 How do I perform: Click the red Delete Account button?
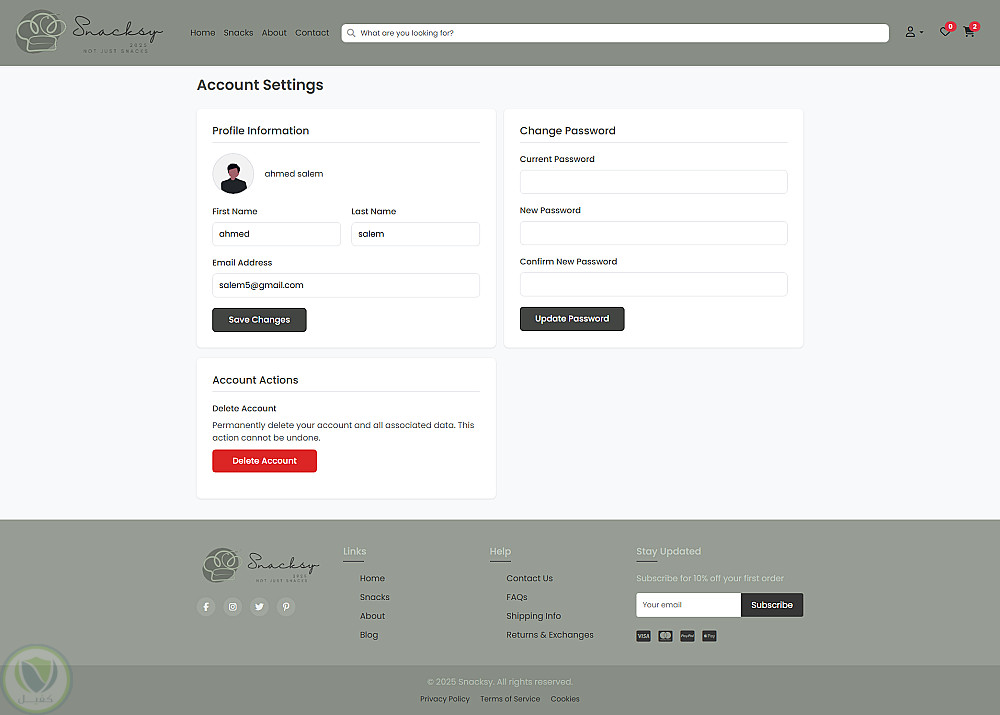(264, 461)
